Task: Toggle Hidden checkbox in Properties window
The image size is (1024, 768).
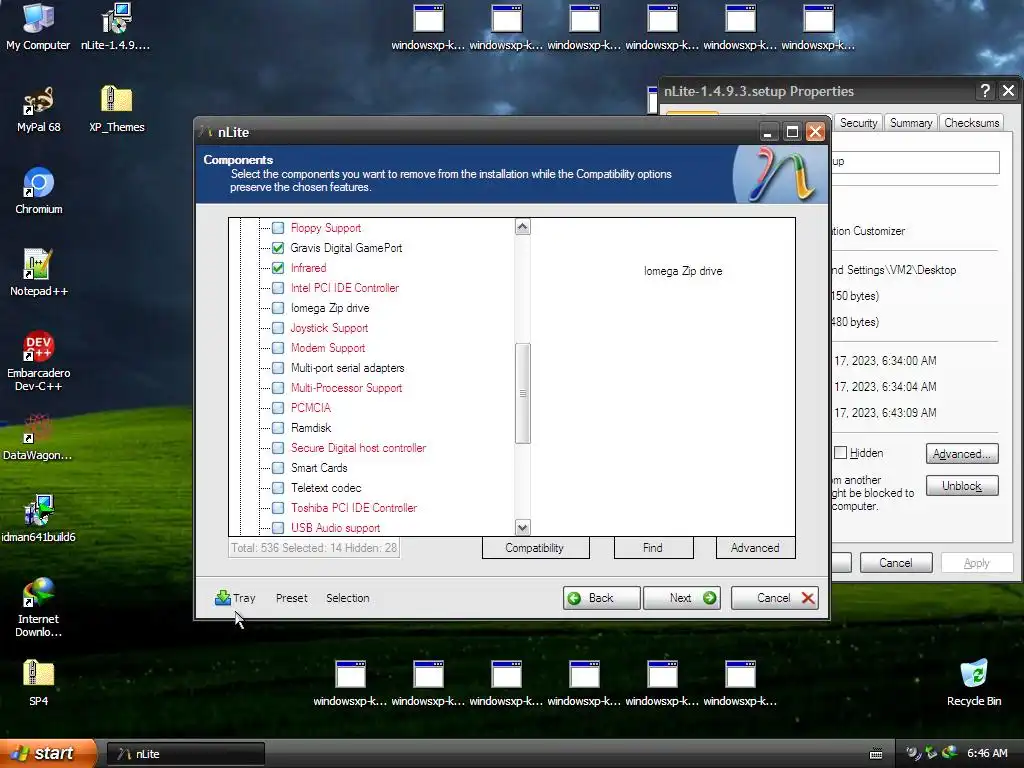Action: 841,453
